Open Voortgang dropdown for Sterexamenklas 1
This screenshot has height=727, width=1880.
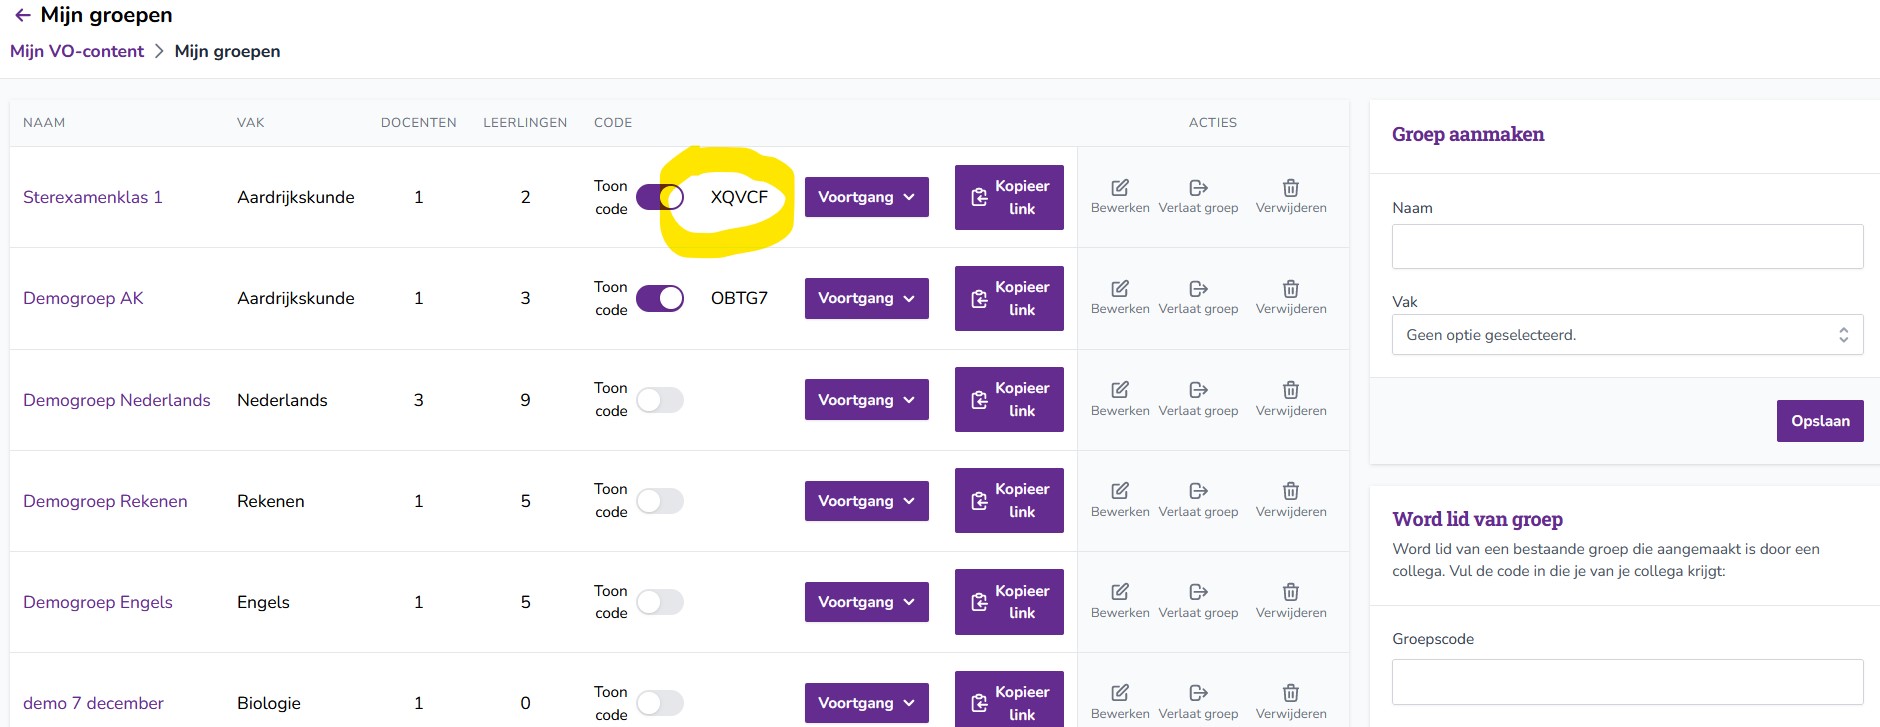coord(866,197)
